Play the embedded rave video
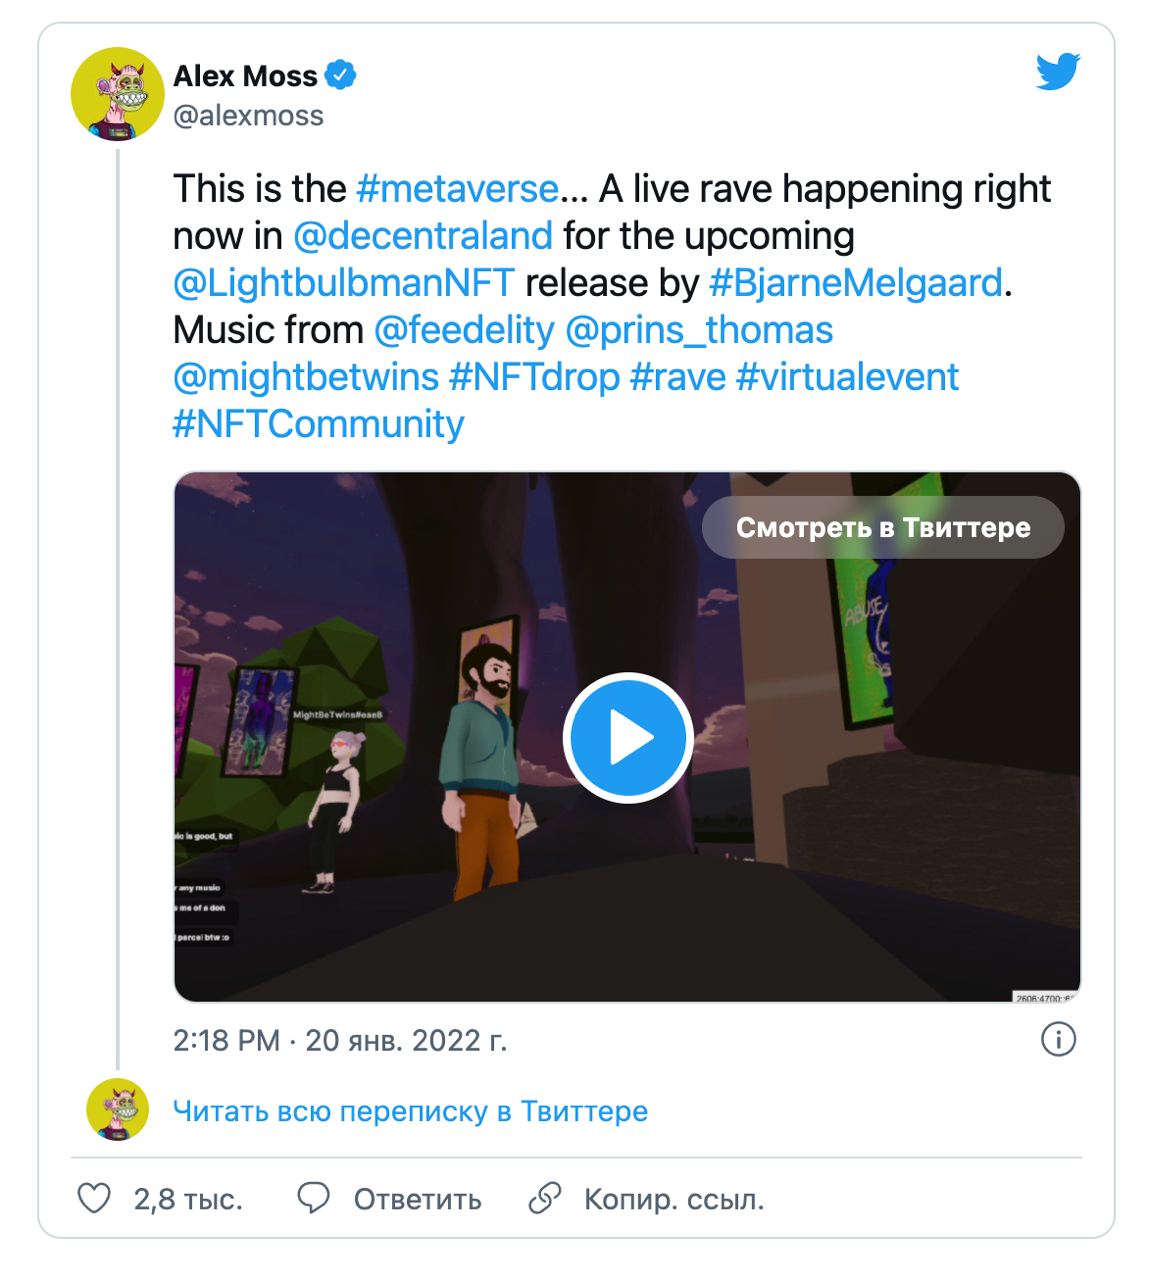The width and height of the screenshot is (1149, 1280). pyautogui.click(x=628, y=738)
